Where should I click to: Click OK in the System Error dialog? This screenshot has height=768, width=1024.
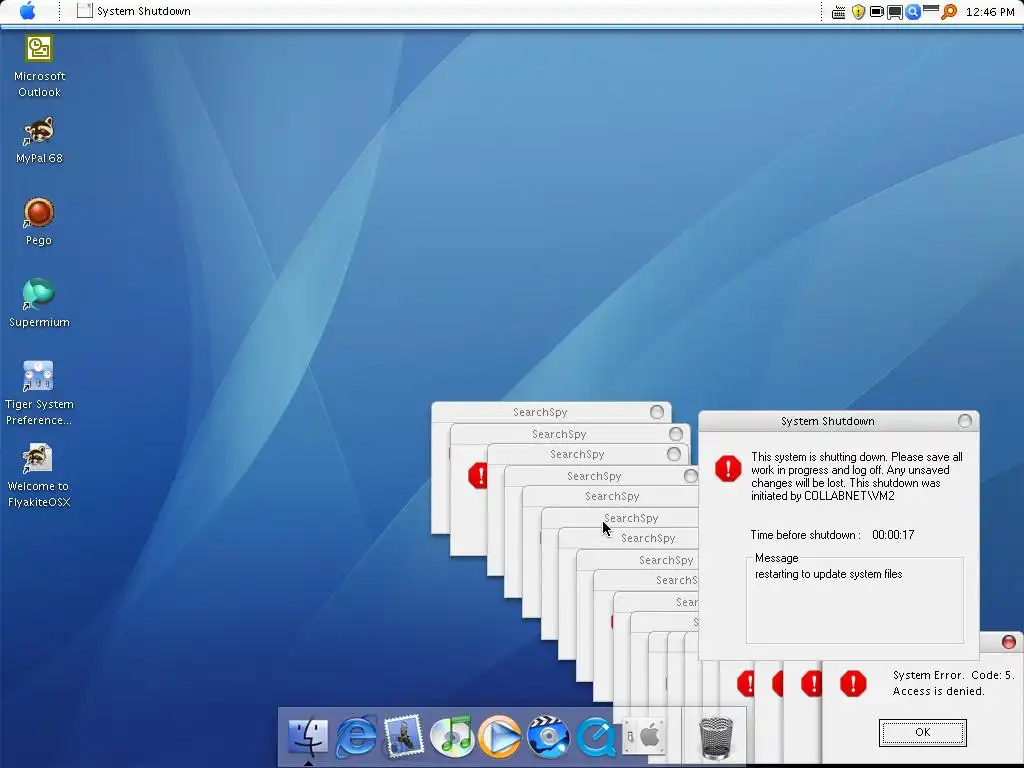922,732
